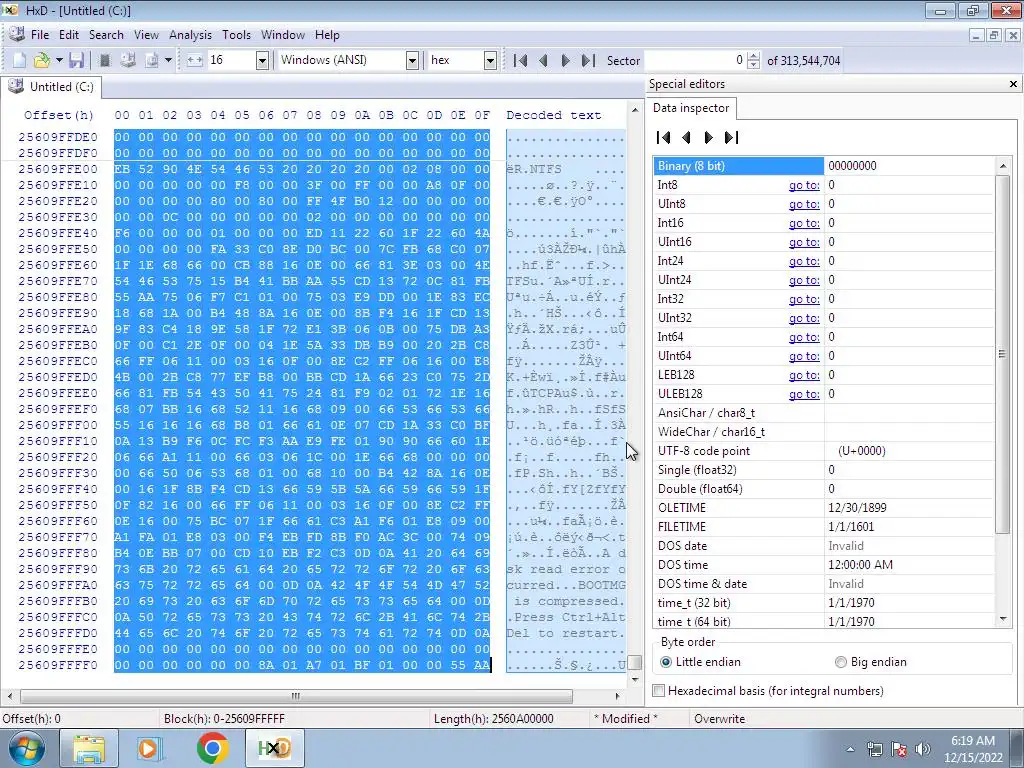The height and width of the screenshot is (768, 1024).
Task: Data inspector: go to next byte icon
Action: coord(709,137)
